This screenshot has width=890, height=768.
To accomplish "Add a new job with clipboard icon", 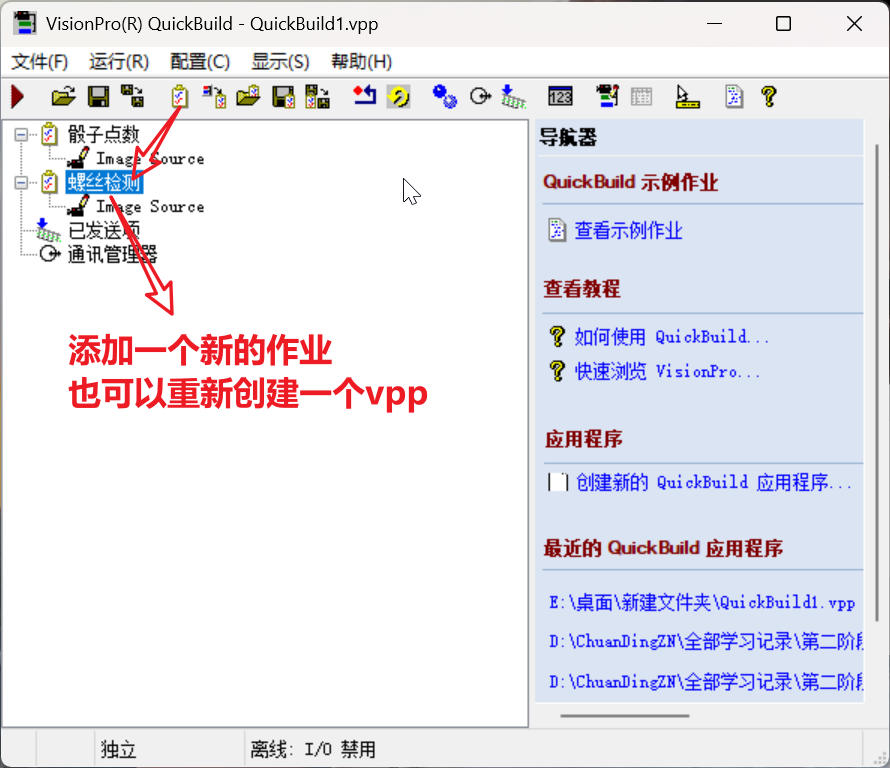I will [180, 96].
